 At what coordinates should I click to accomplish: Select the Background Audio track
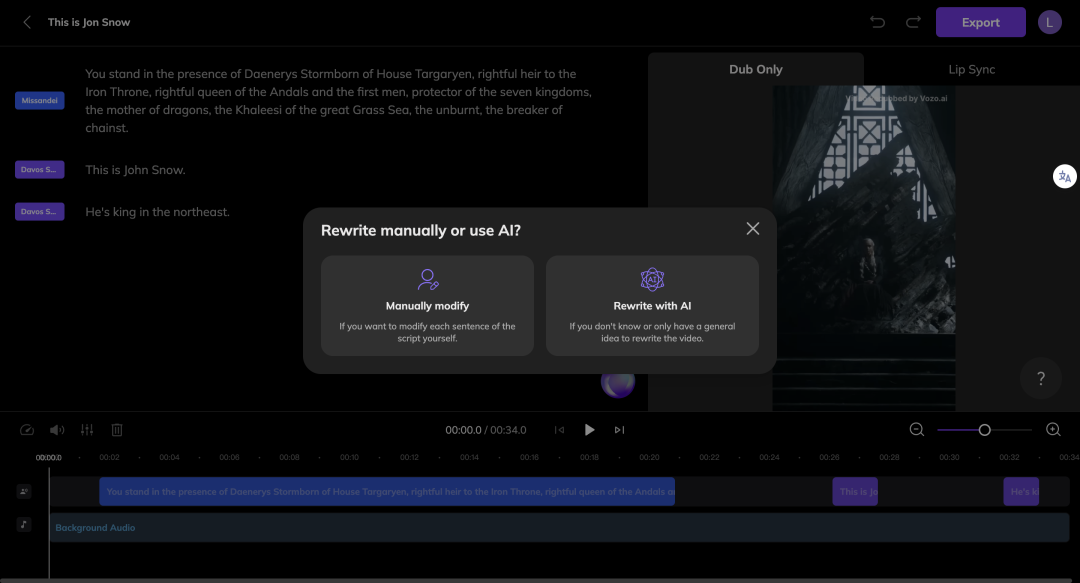click(559, 527)
